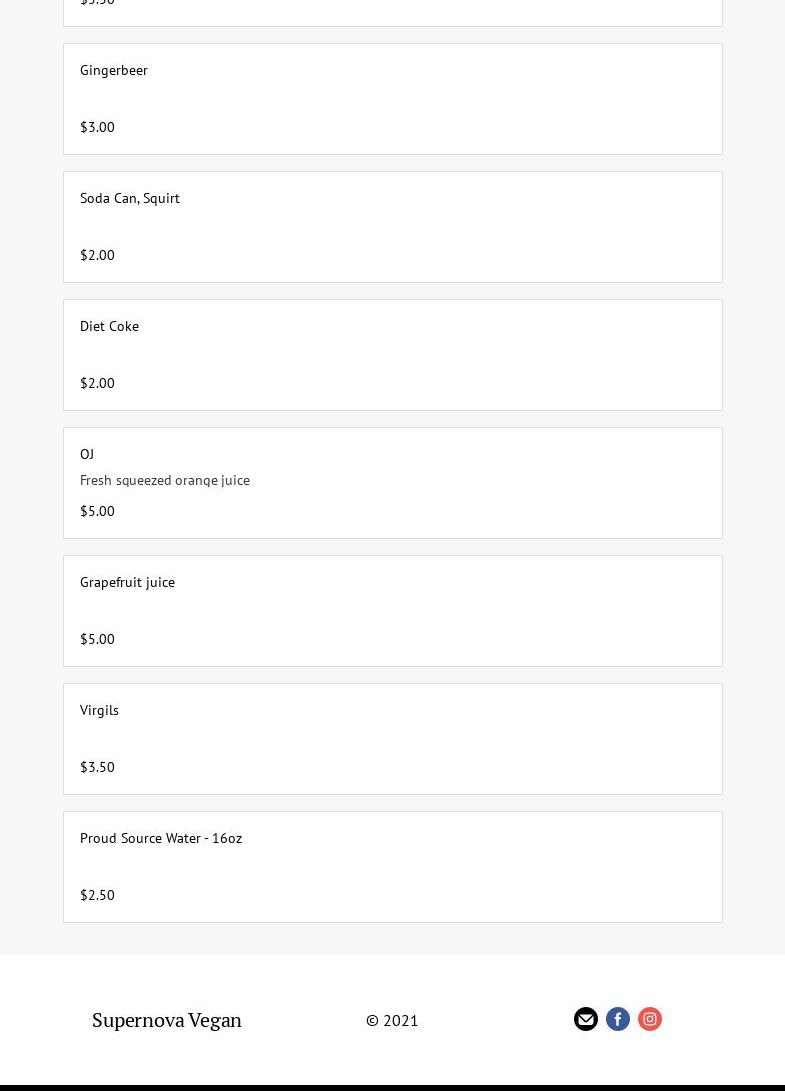Open the Instagram icon link

pos(650,1019)
